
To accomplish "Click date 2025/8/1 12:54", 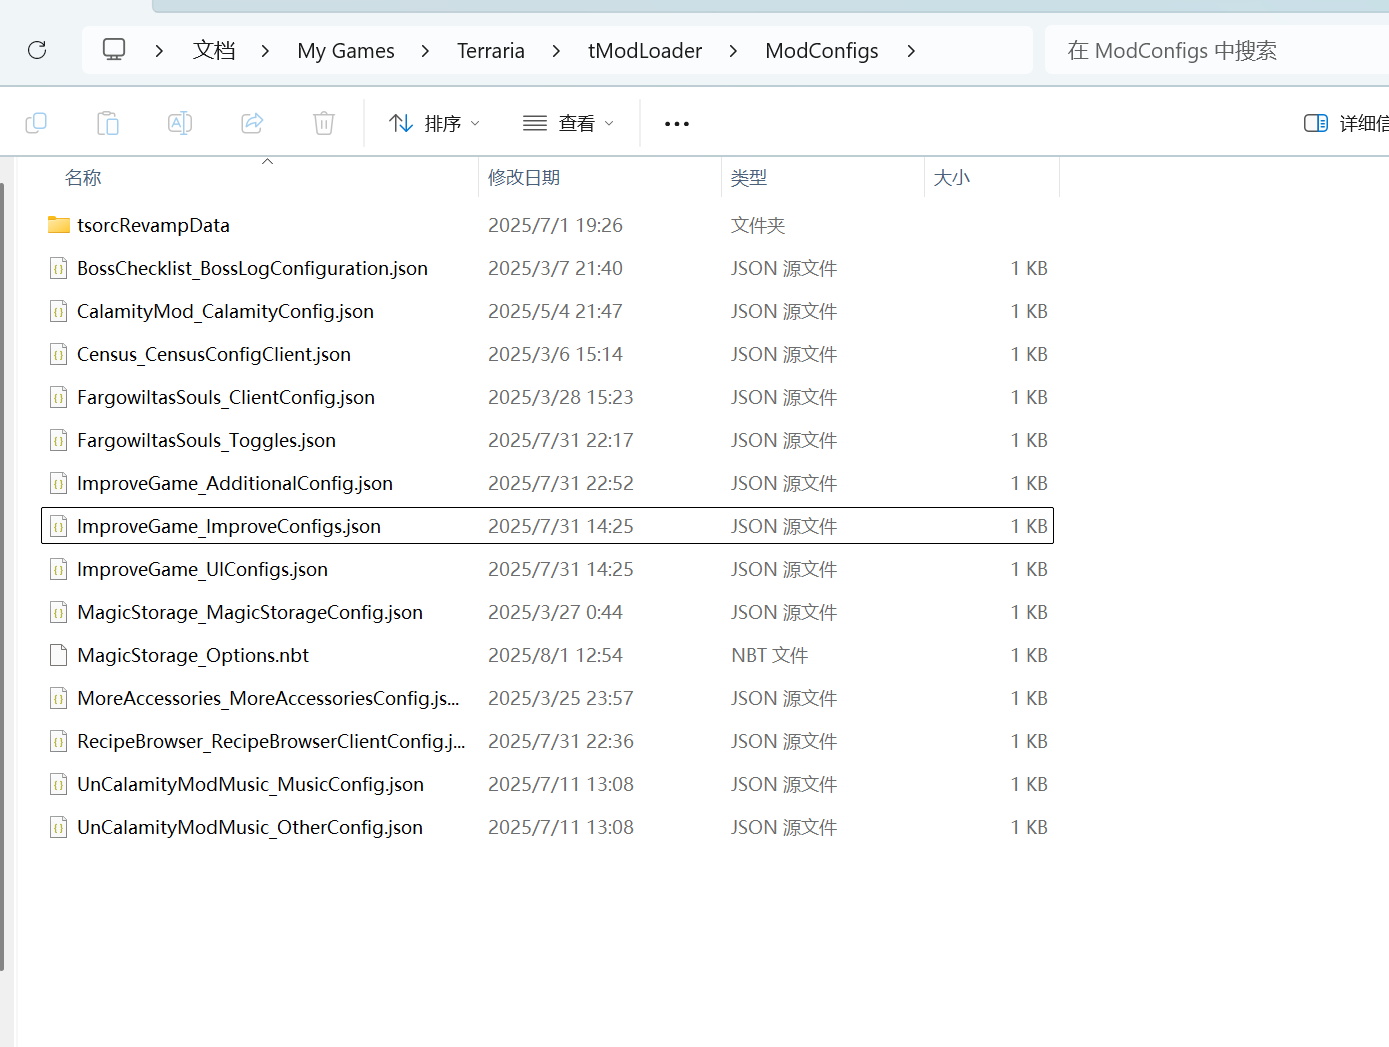I will pyautogui.click(x=555, y=655).
